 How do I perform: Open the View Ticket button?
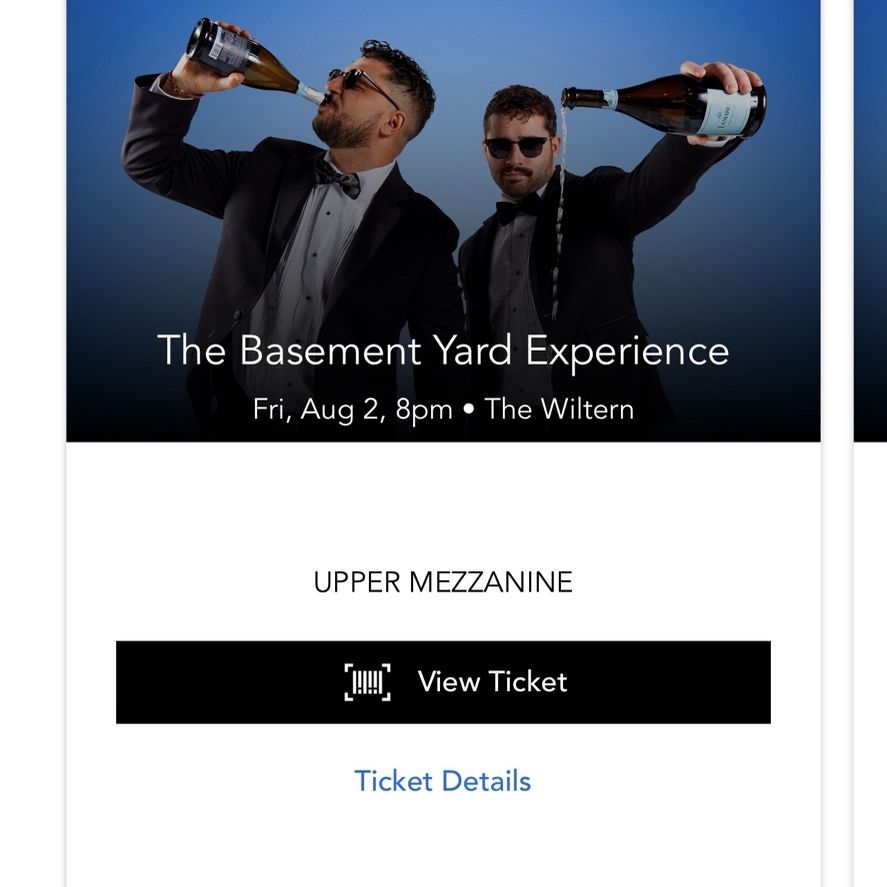[444, 682]
